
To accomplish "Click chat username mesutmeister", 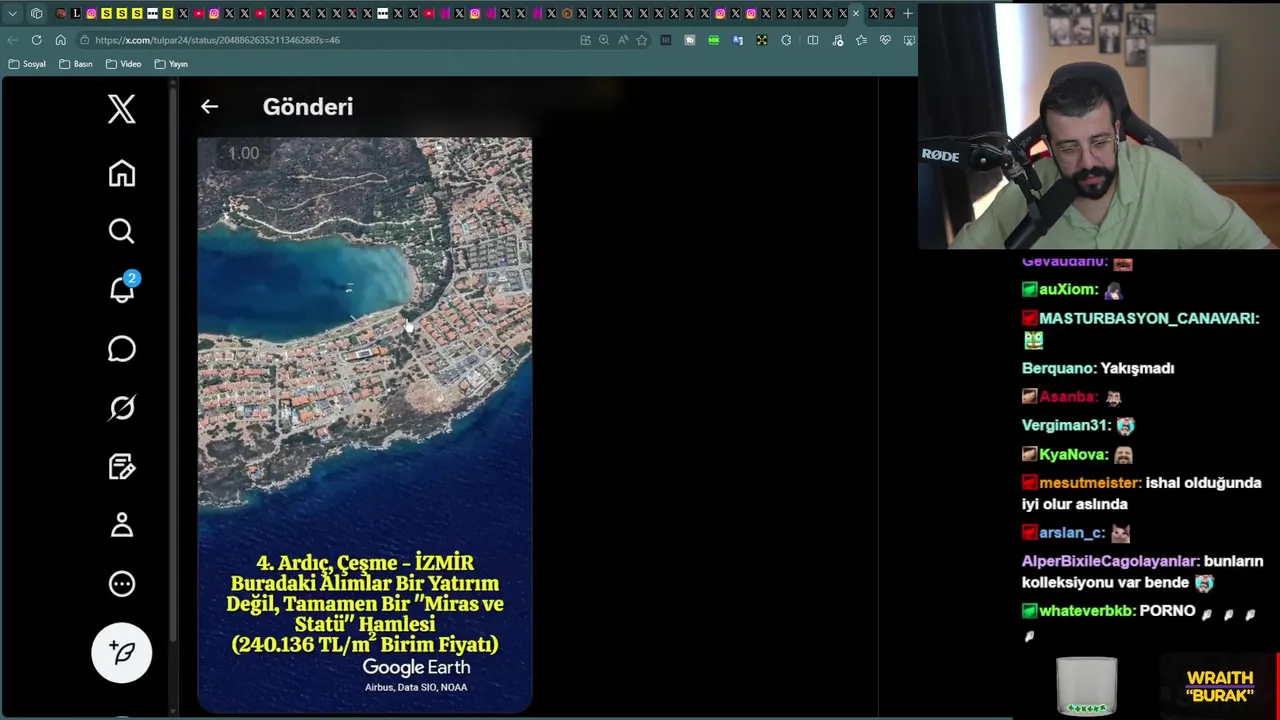I will [x=1089, y=483].
